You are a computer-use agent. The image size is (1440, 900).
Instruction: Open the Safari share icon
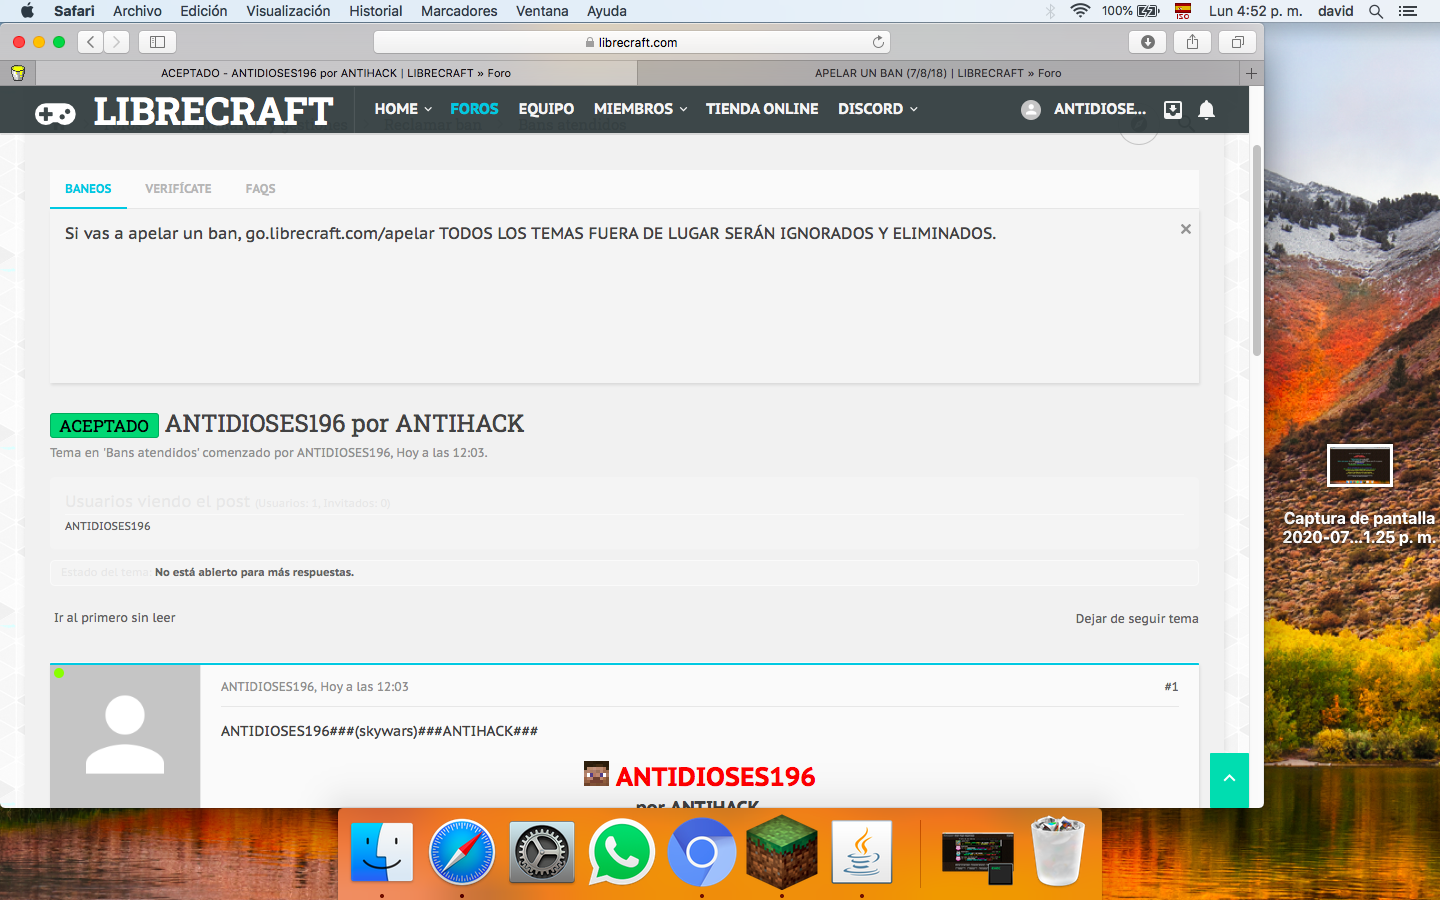point(1192,42)
